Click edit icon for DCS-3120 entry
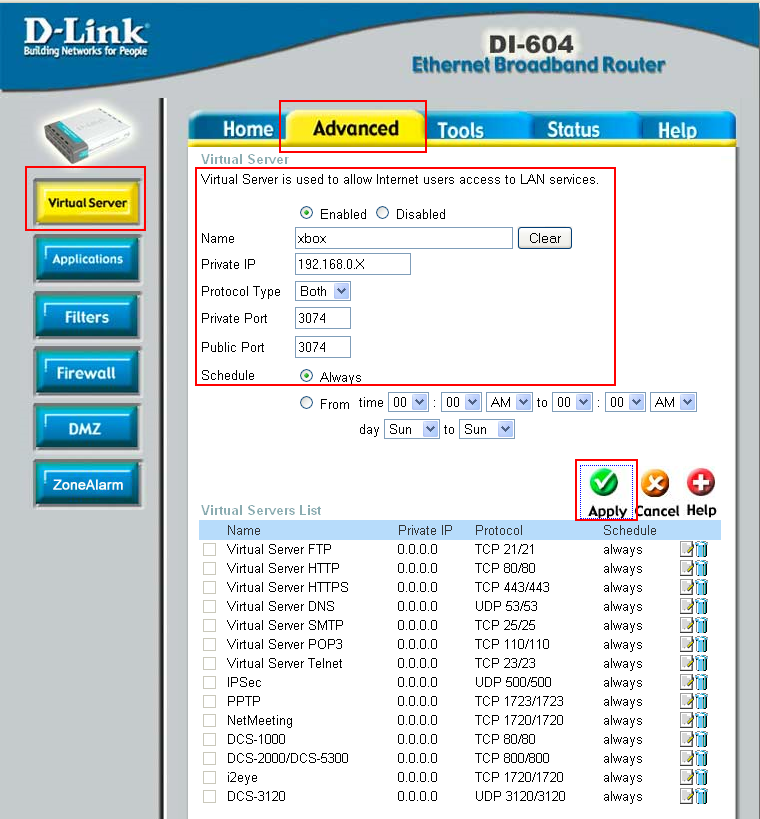 pos(687,796)
